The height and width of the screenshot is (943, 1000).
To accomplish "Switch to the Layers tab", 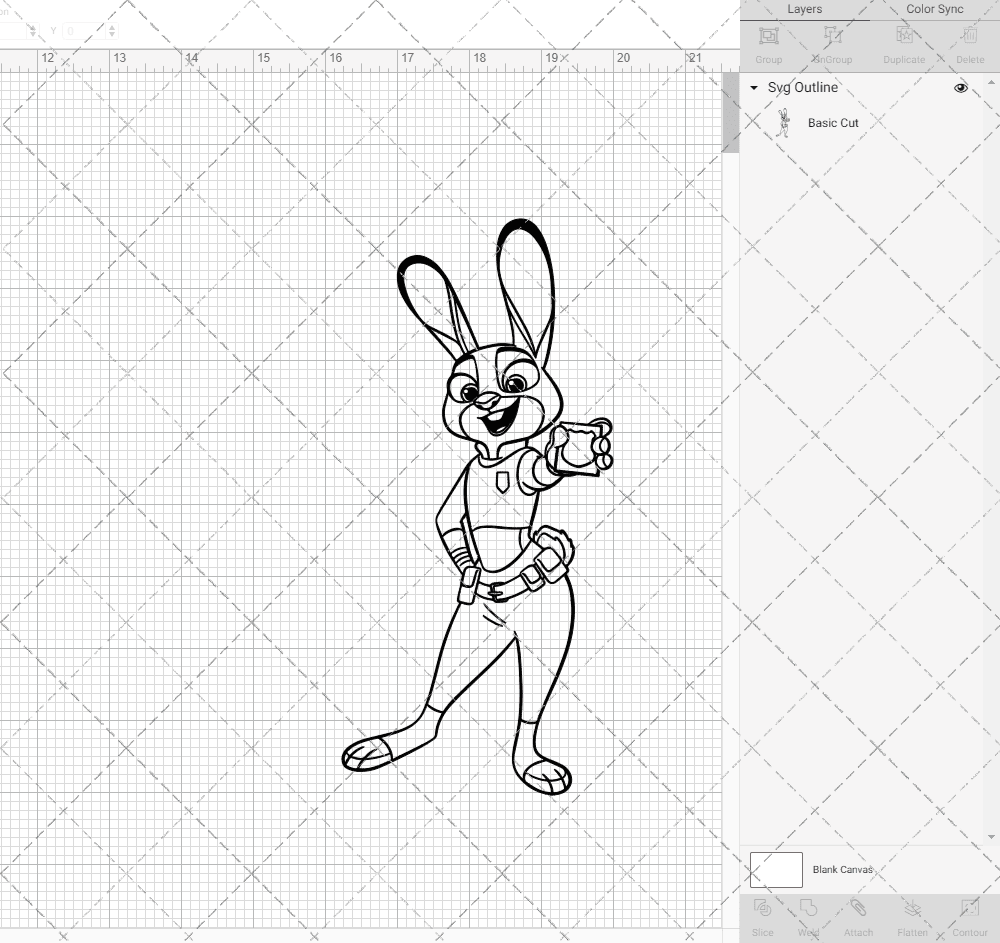I will pyautogui.click(x=804, y=10).
